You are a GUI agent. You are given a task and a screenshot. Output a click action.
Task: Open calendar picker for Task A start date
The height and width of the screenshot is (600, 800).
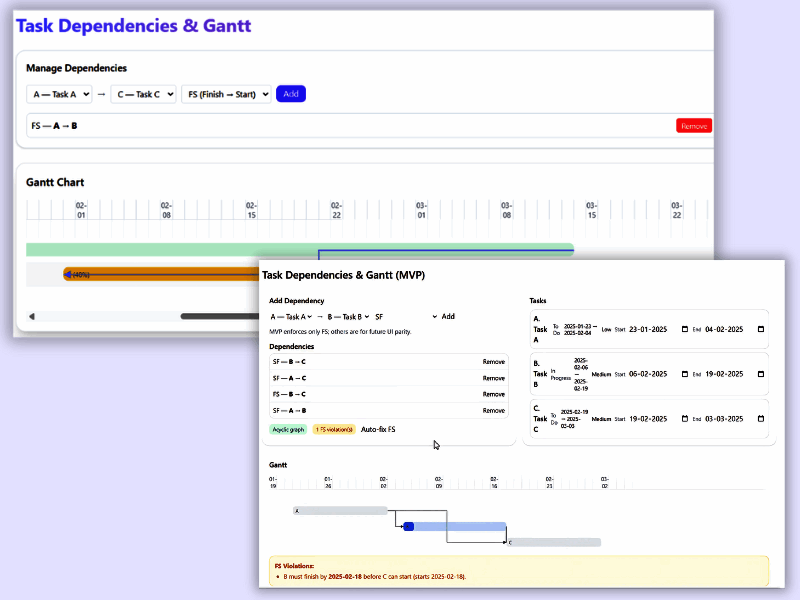[684, 329]
